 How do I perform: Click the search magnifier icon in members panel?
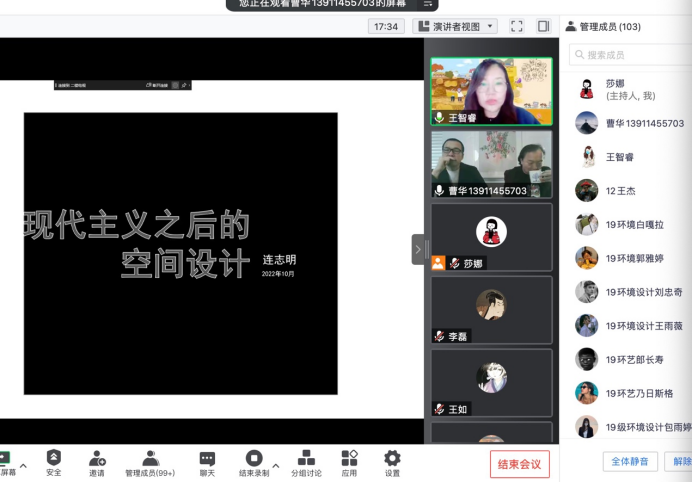(x=579, y=54)
